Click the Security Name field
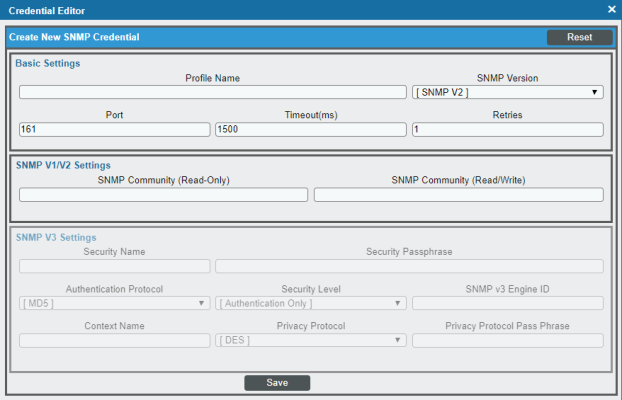Image resolution: width=622 pixels, height=400 pixels. [x=115, y=266]
